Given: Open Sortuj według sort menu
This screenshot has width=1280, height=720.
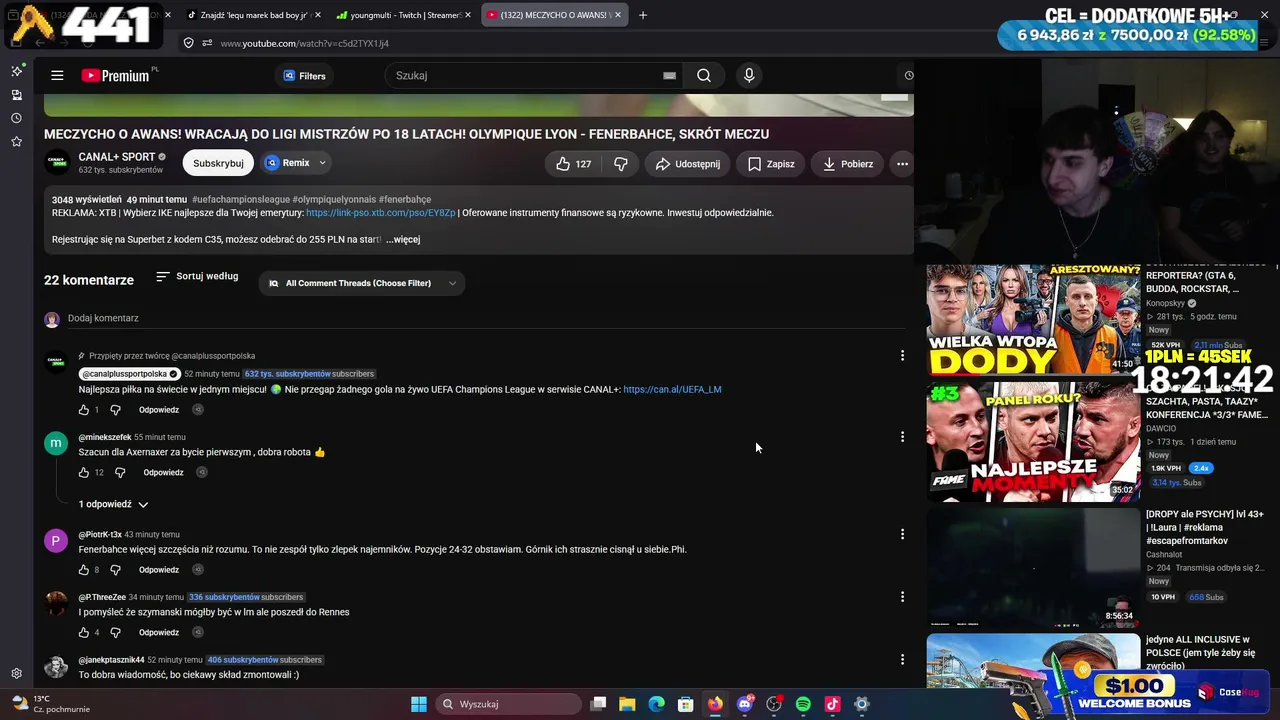Looking at the screenshot, I should tap(197, 276).
